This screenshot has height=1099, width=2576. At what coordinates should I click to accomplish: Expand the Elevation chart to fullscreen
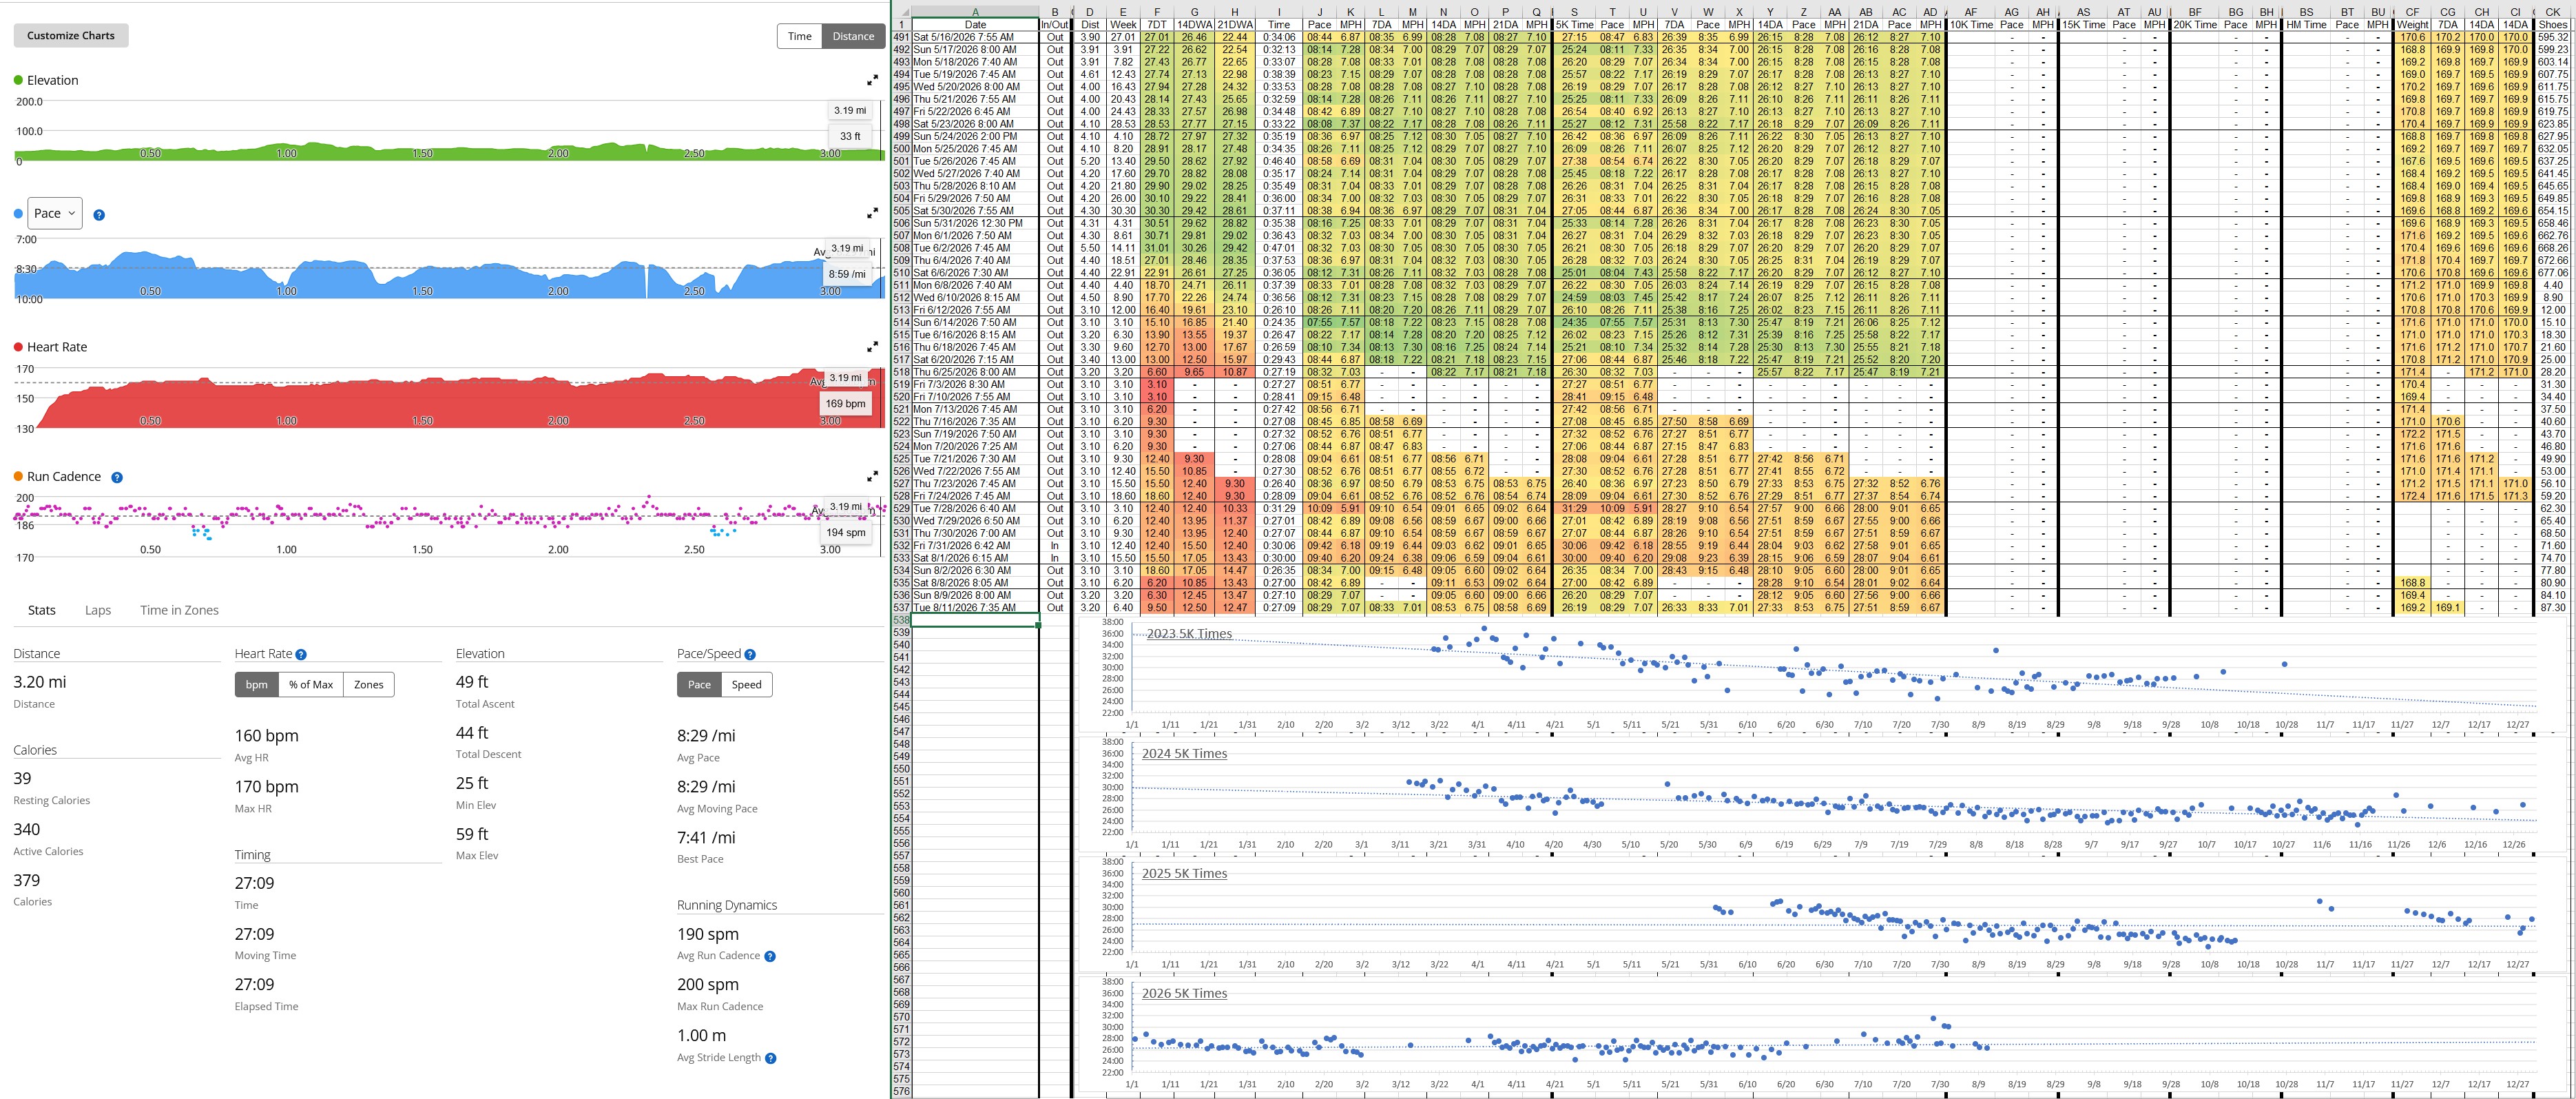pyautogui.click(x=872, y=80)
